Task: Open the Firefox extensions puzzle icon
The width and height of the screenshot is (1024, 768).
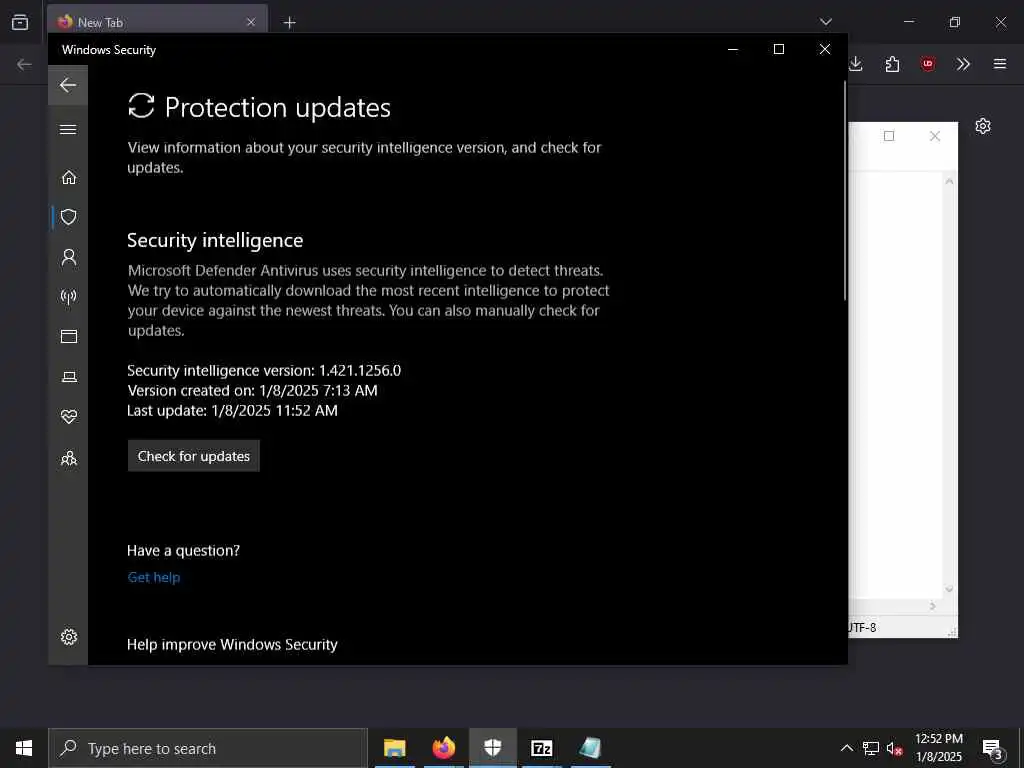Action: pos(892,64)
